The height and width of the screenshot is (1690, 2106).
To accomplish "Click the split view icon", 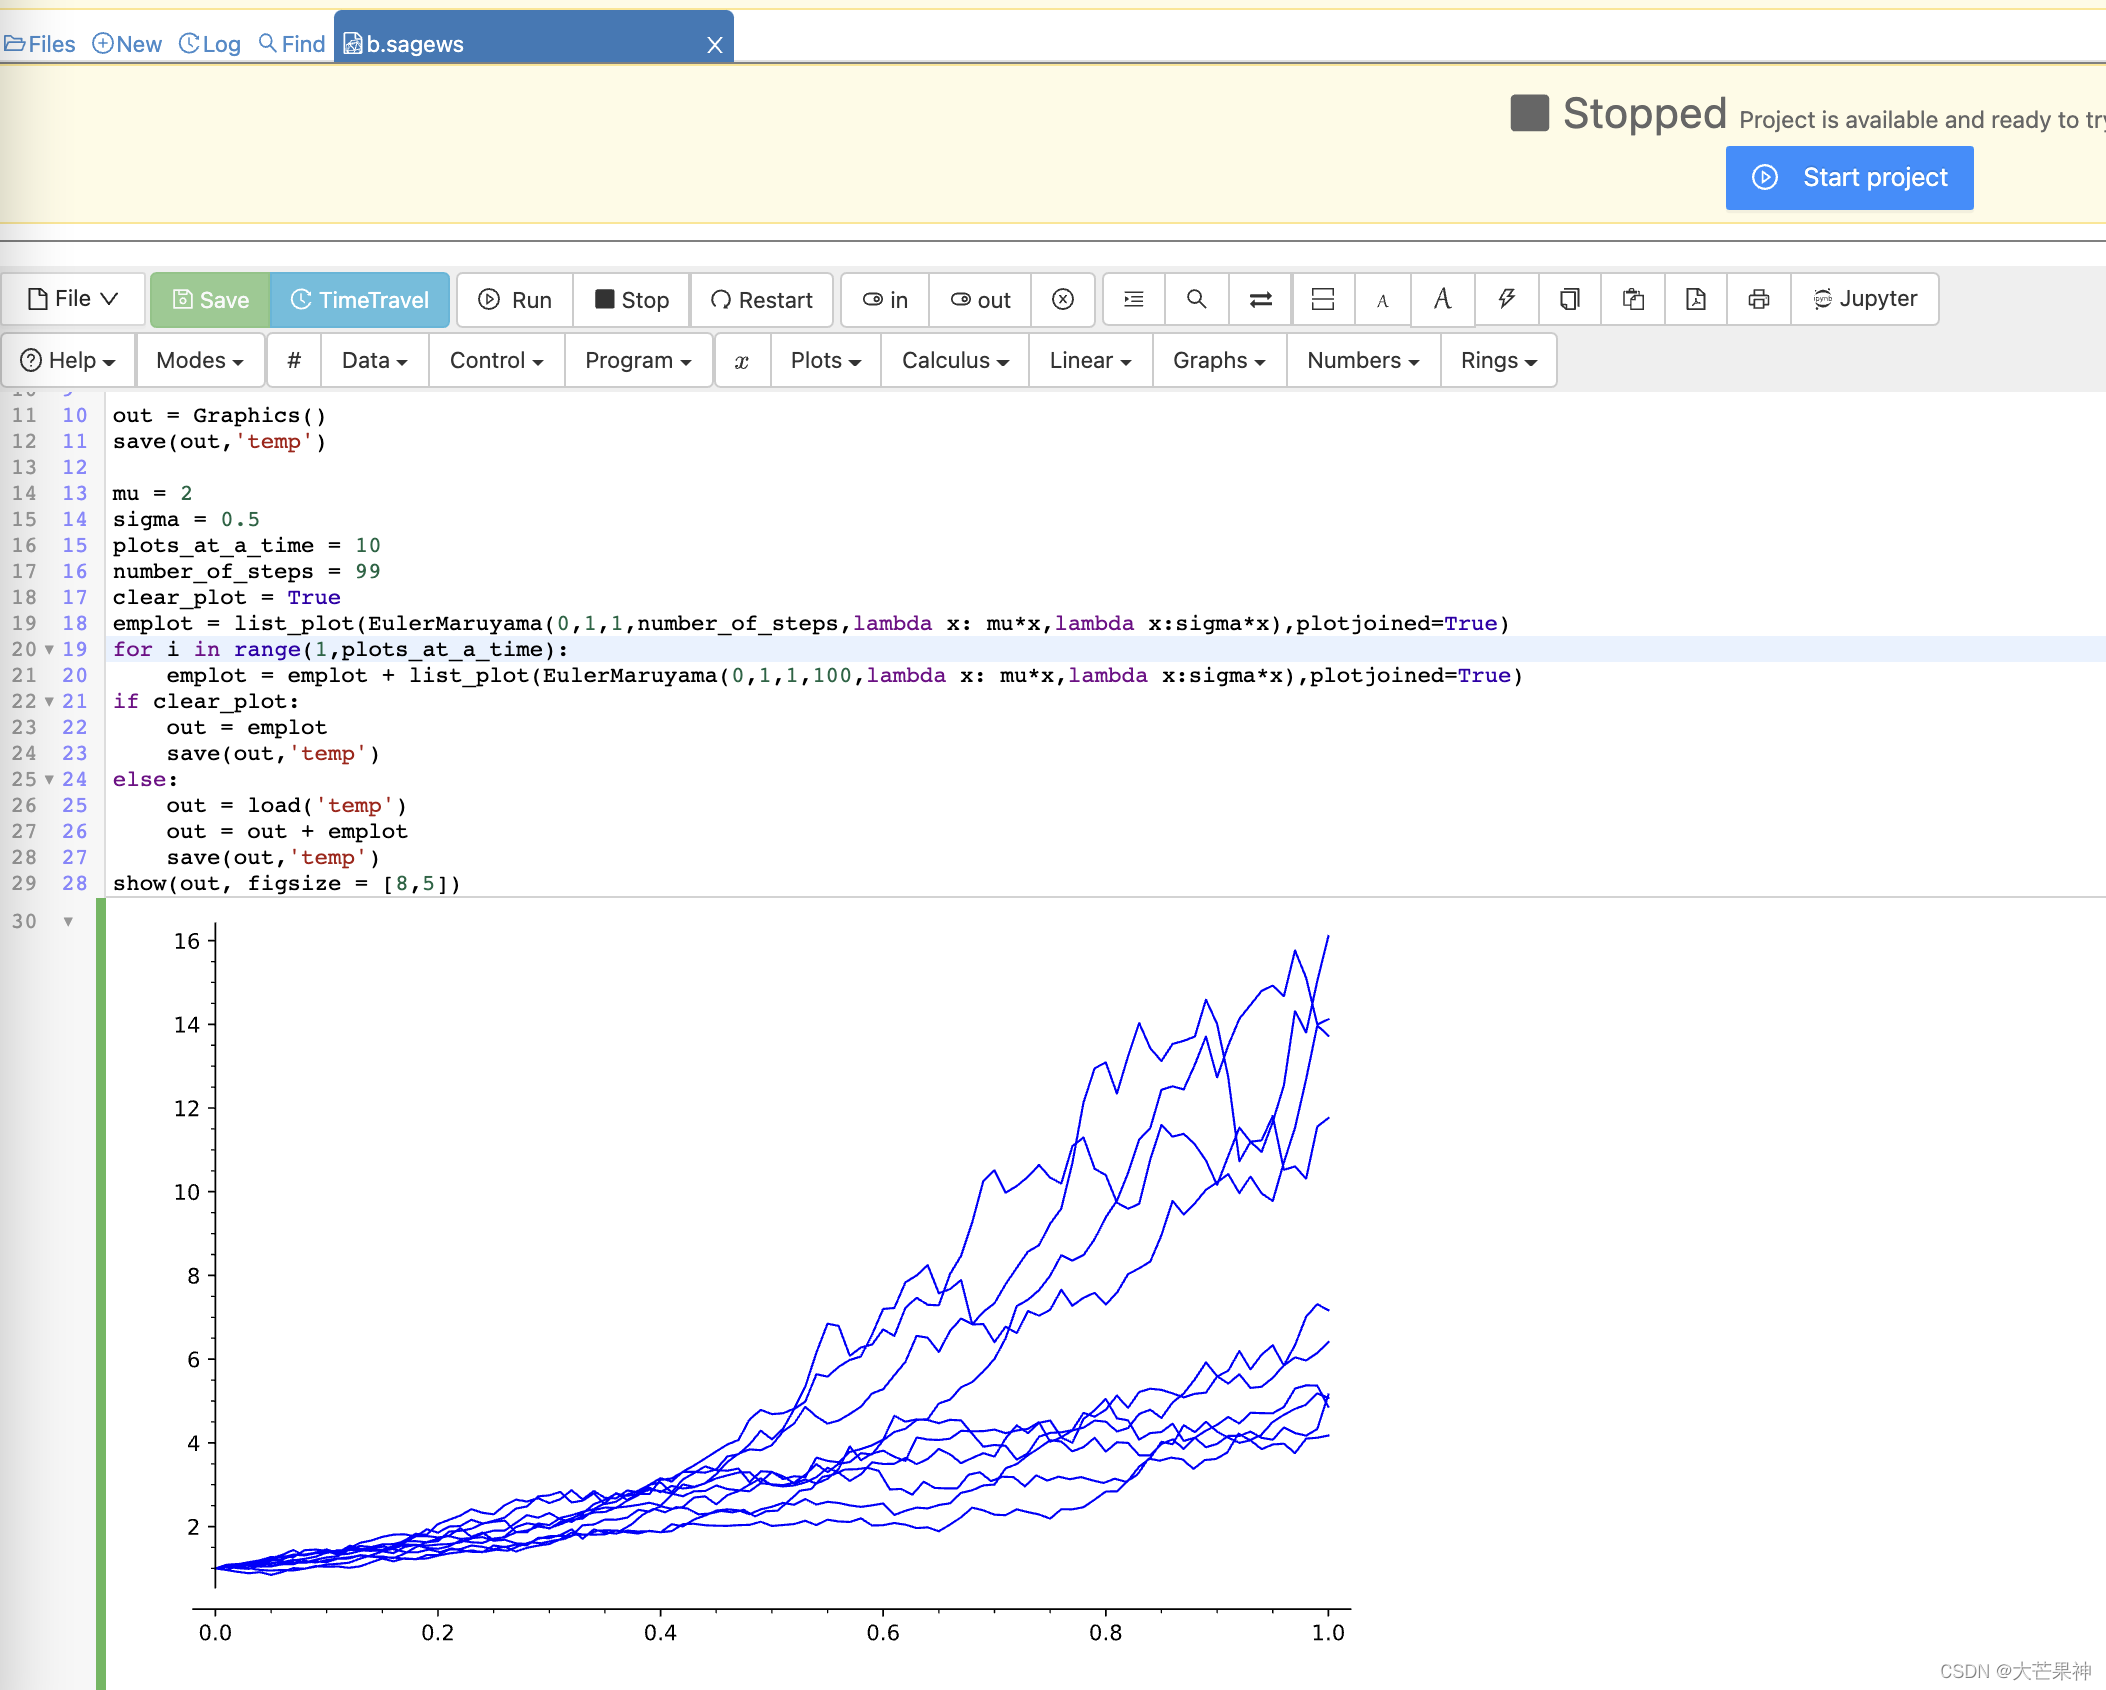I will coord(1322,299).
